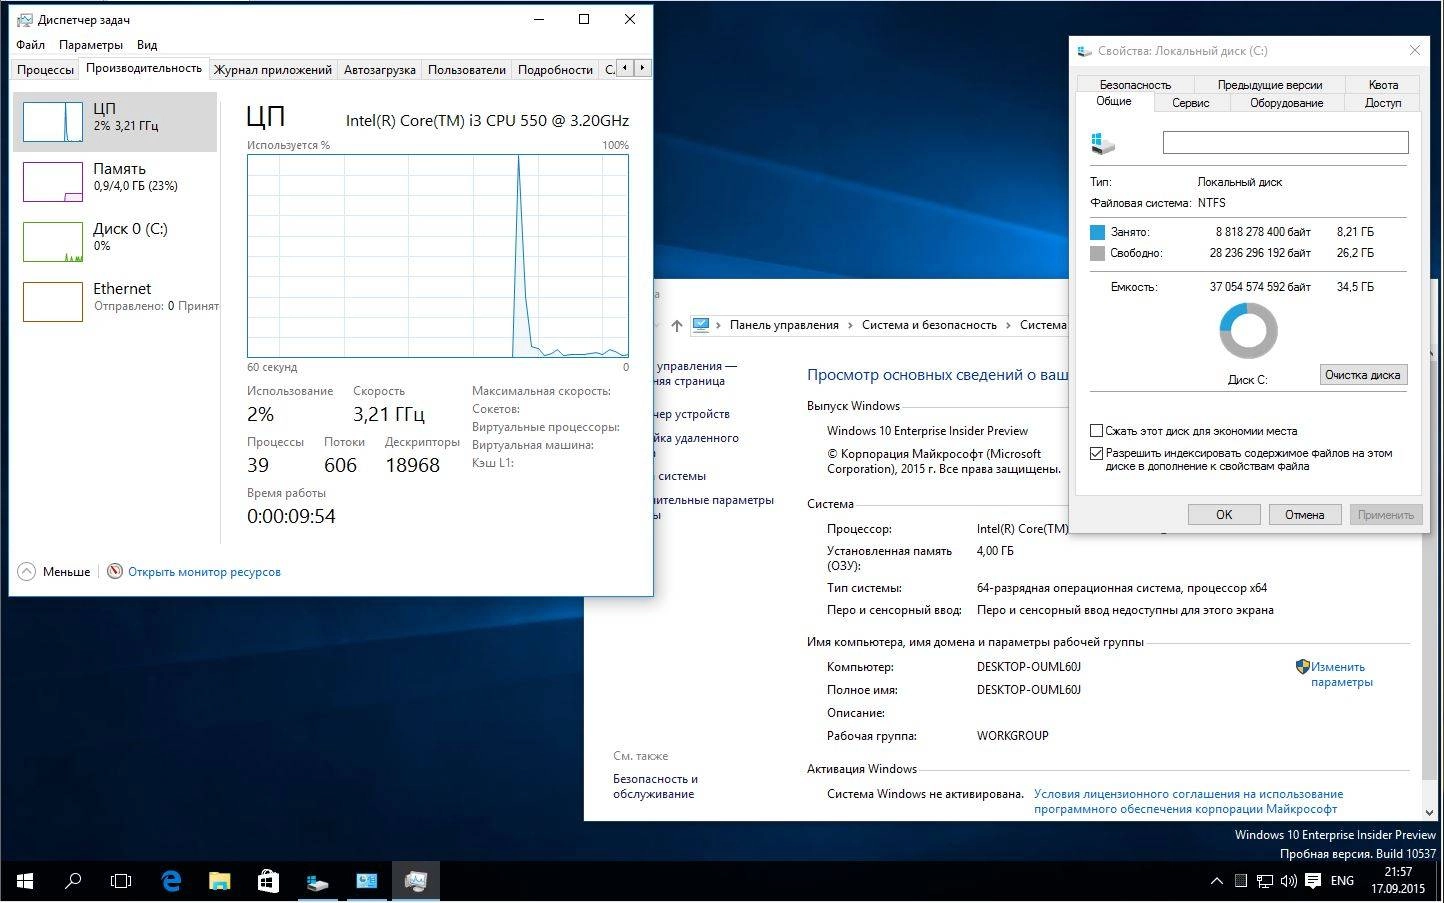Open volume control in system tray
This screenshot has width=1444, height=903.
[1288, 881]
